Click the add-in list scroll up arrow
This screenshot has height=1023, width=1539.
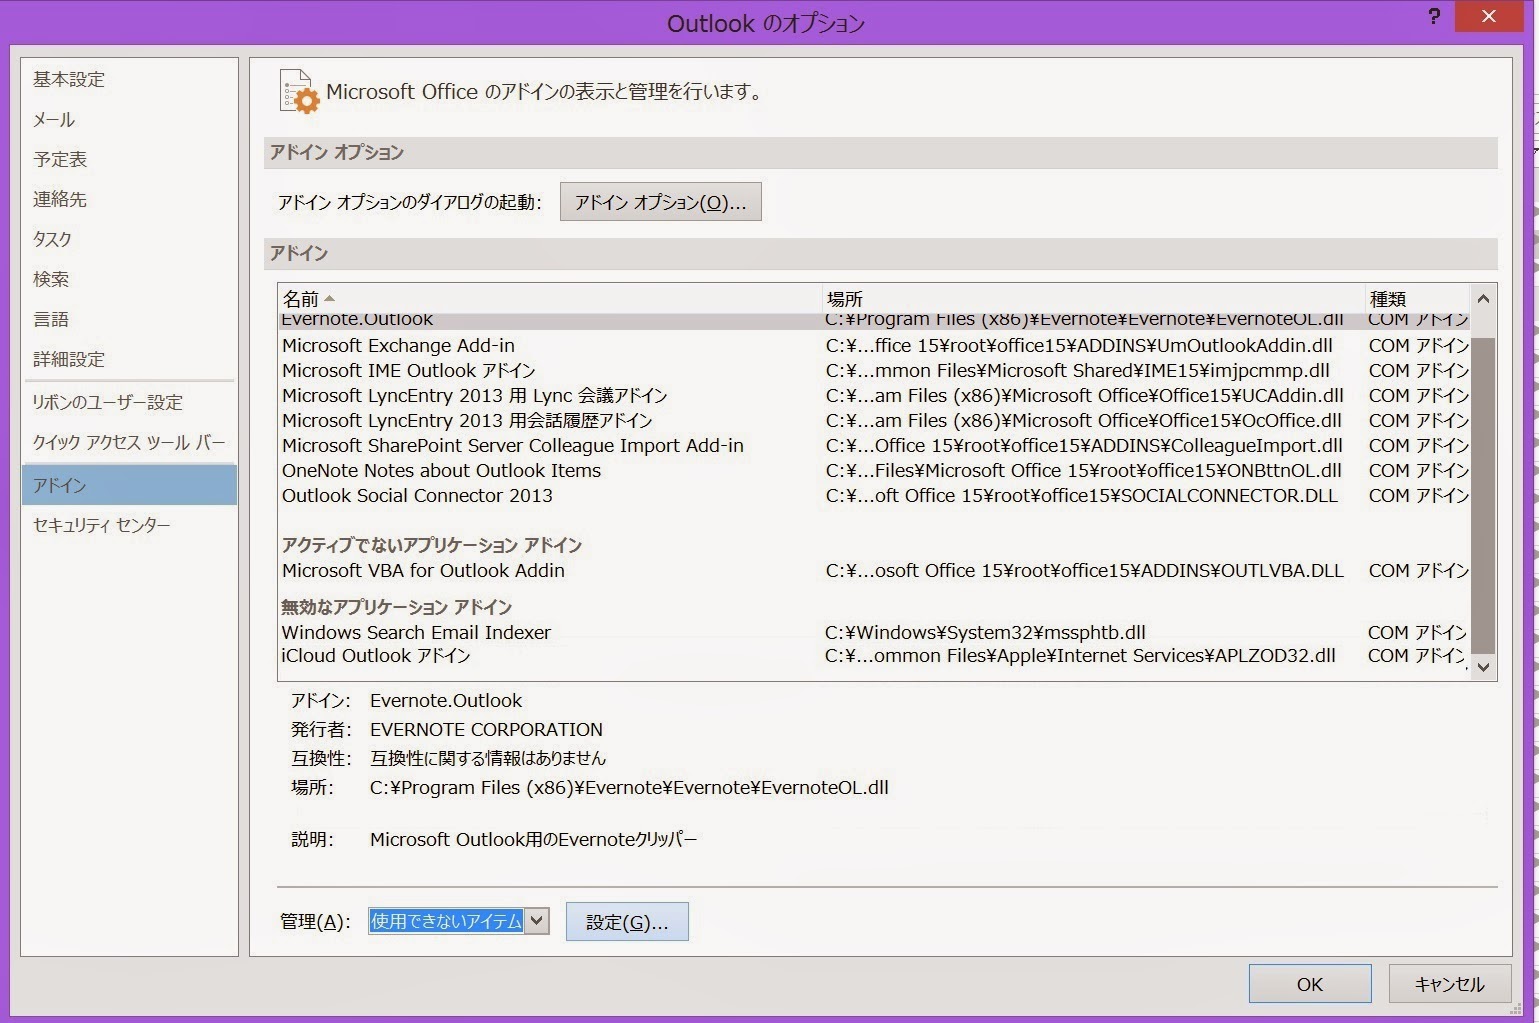tap(1483, 299)
